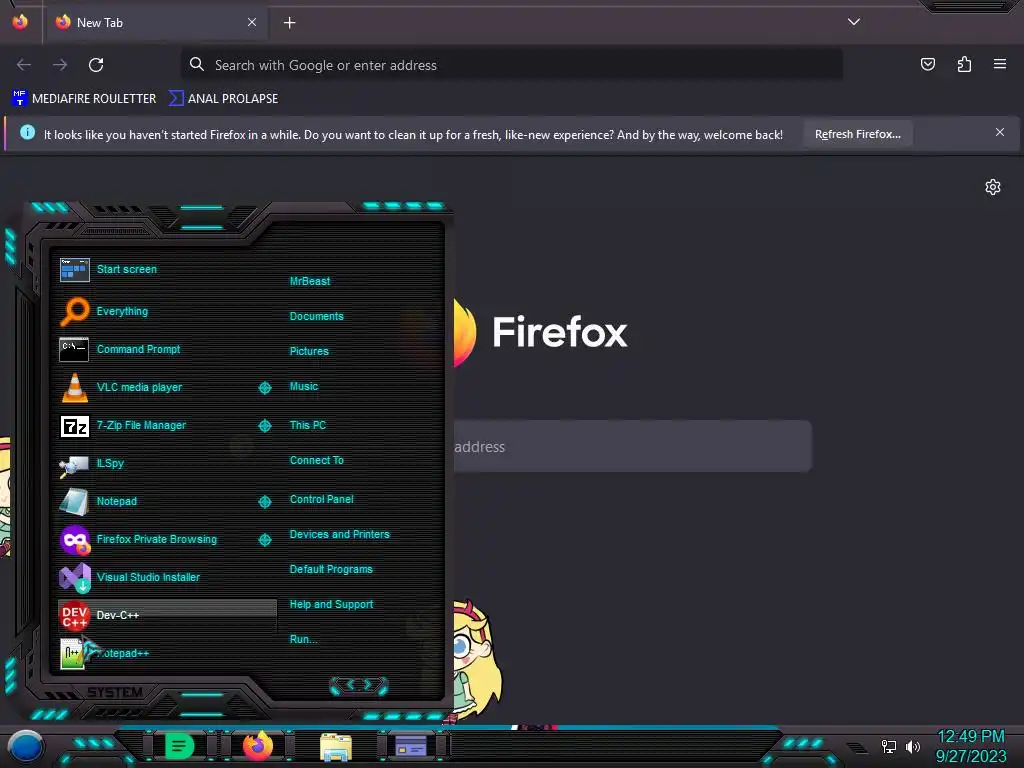Click the new tab page search box
Screen dimensions: 1024x768
[632, 446]
